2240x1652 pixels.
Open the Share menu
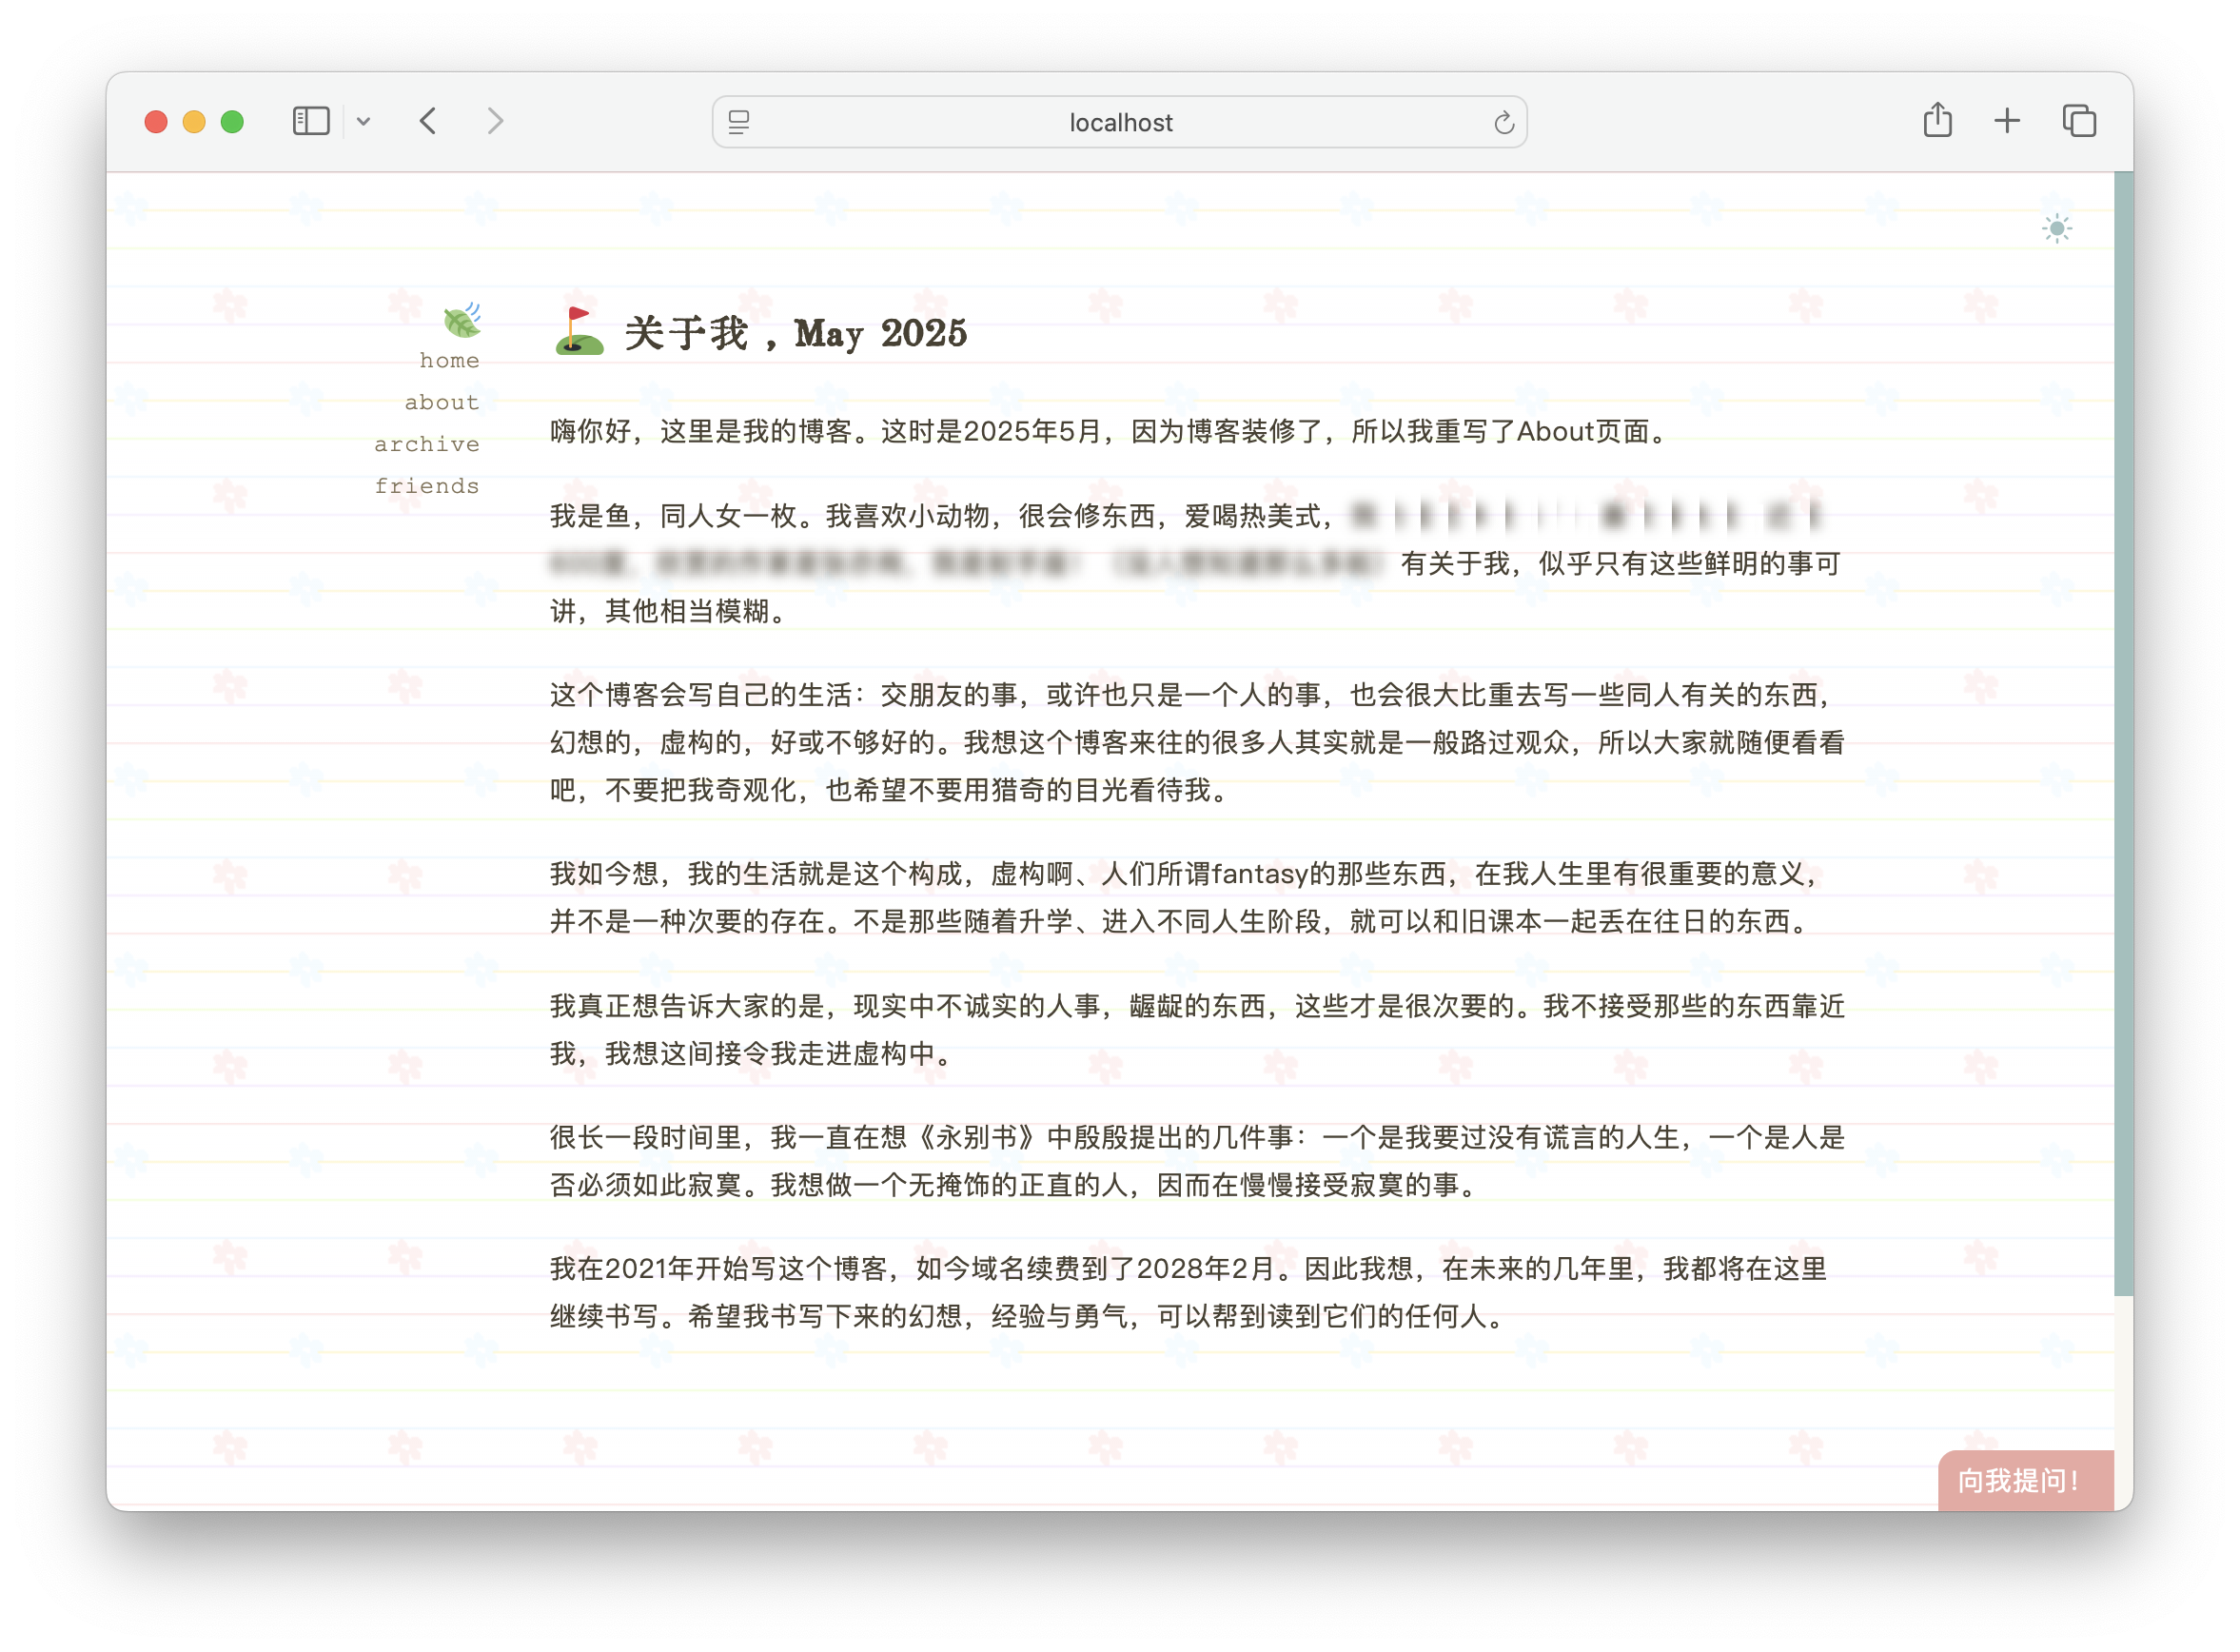pos(1937,121)
